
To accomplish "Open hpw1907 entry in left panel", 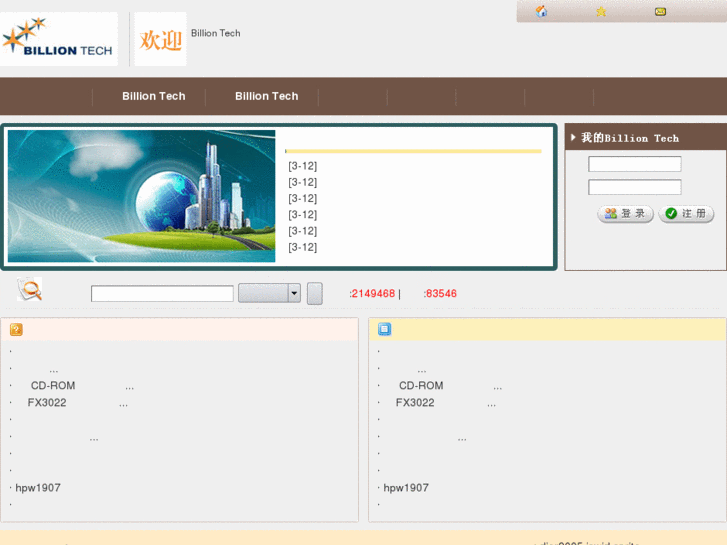I will 38,488.
